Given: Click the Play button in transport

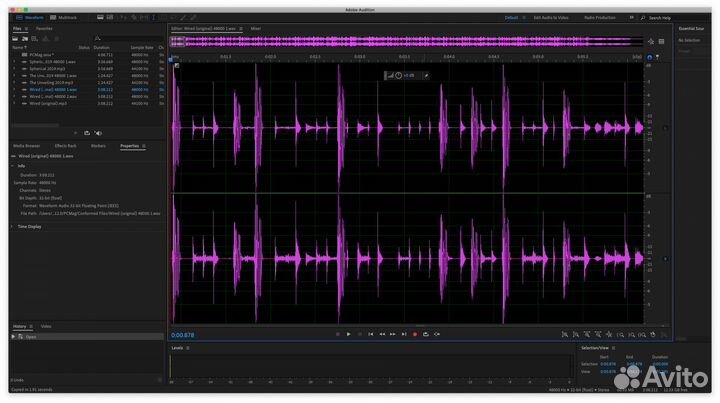Looking at the screenshot, I should pos(349,334).
